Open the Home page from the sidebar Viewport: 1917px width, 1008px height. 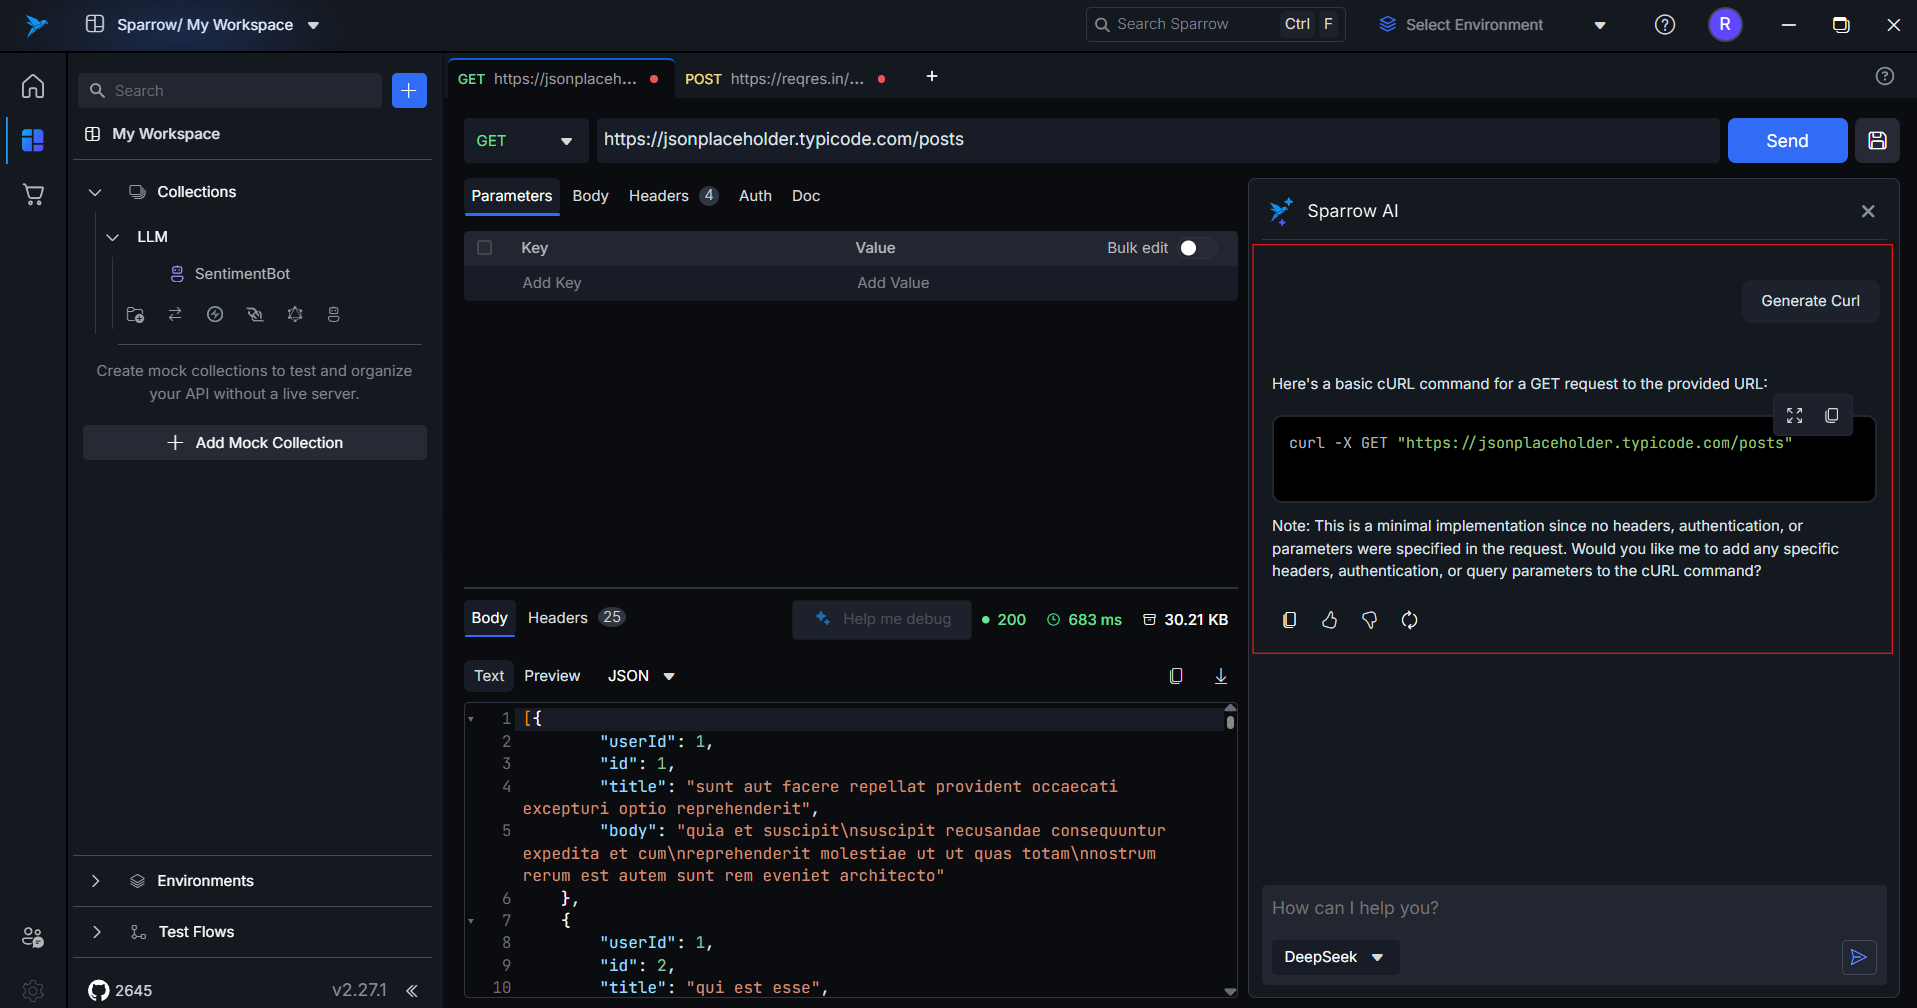pyautogui.click(x=33, y=86)
